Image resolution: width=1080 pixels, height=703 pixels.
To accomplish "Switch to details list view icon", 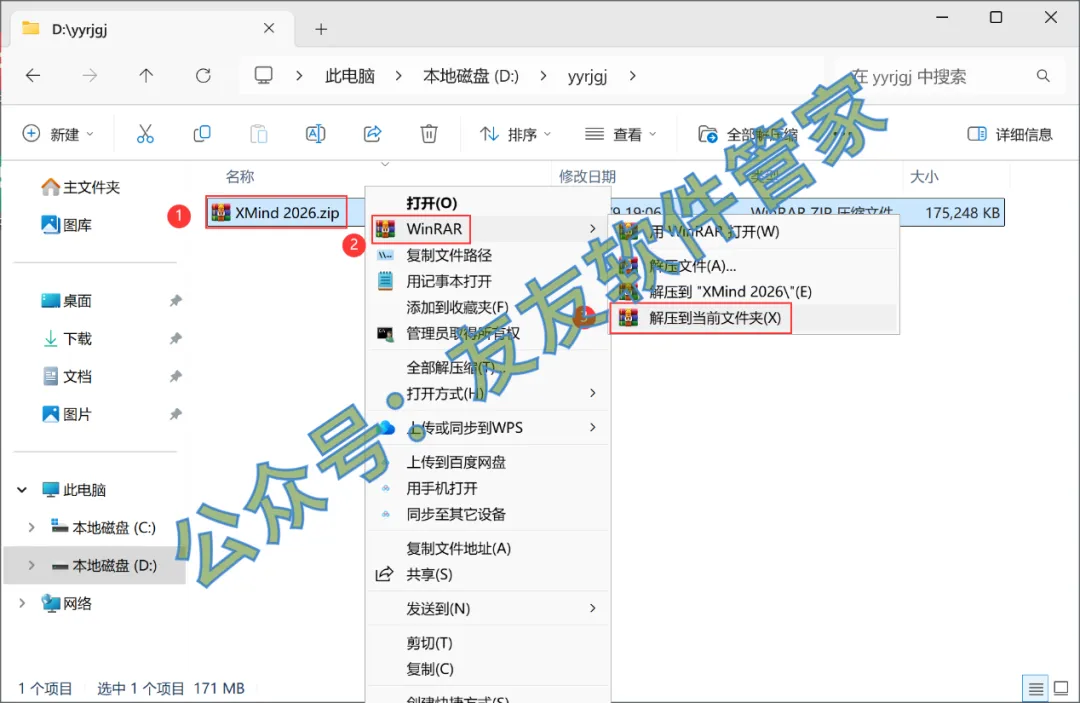I will pos(1035,688).
